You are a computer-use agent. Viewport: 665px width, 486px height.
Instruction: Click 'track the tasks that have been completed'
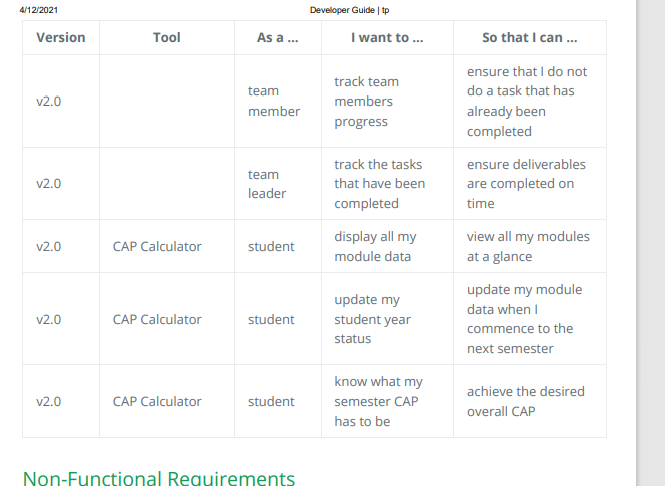pos(380,184)
